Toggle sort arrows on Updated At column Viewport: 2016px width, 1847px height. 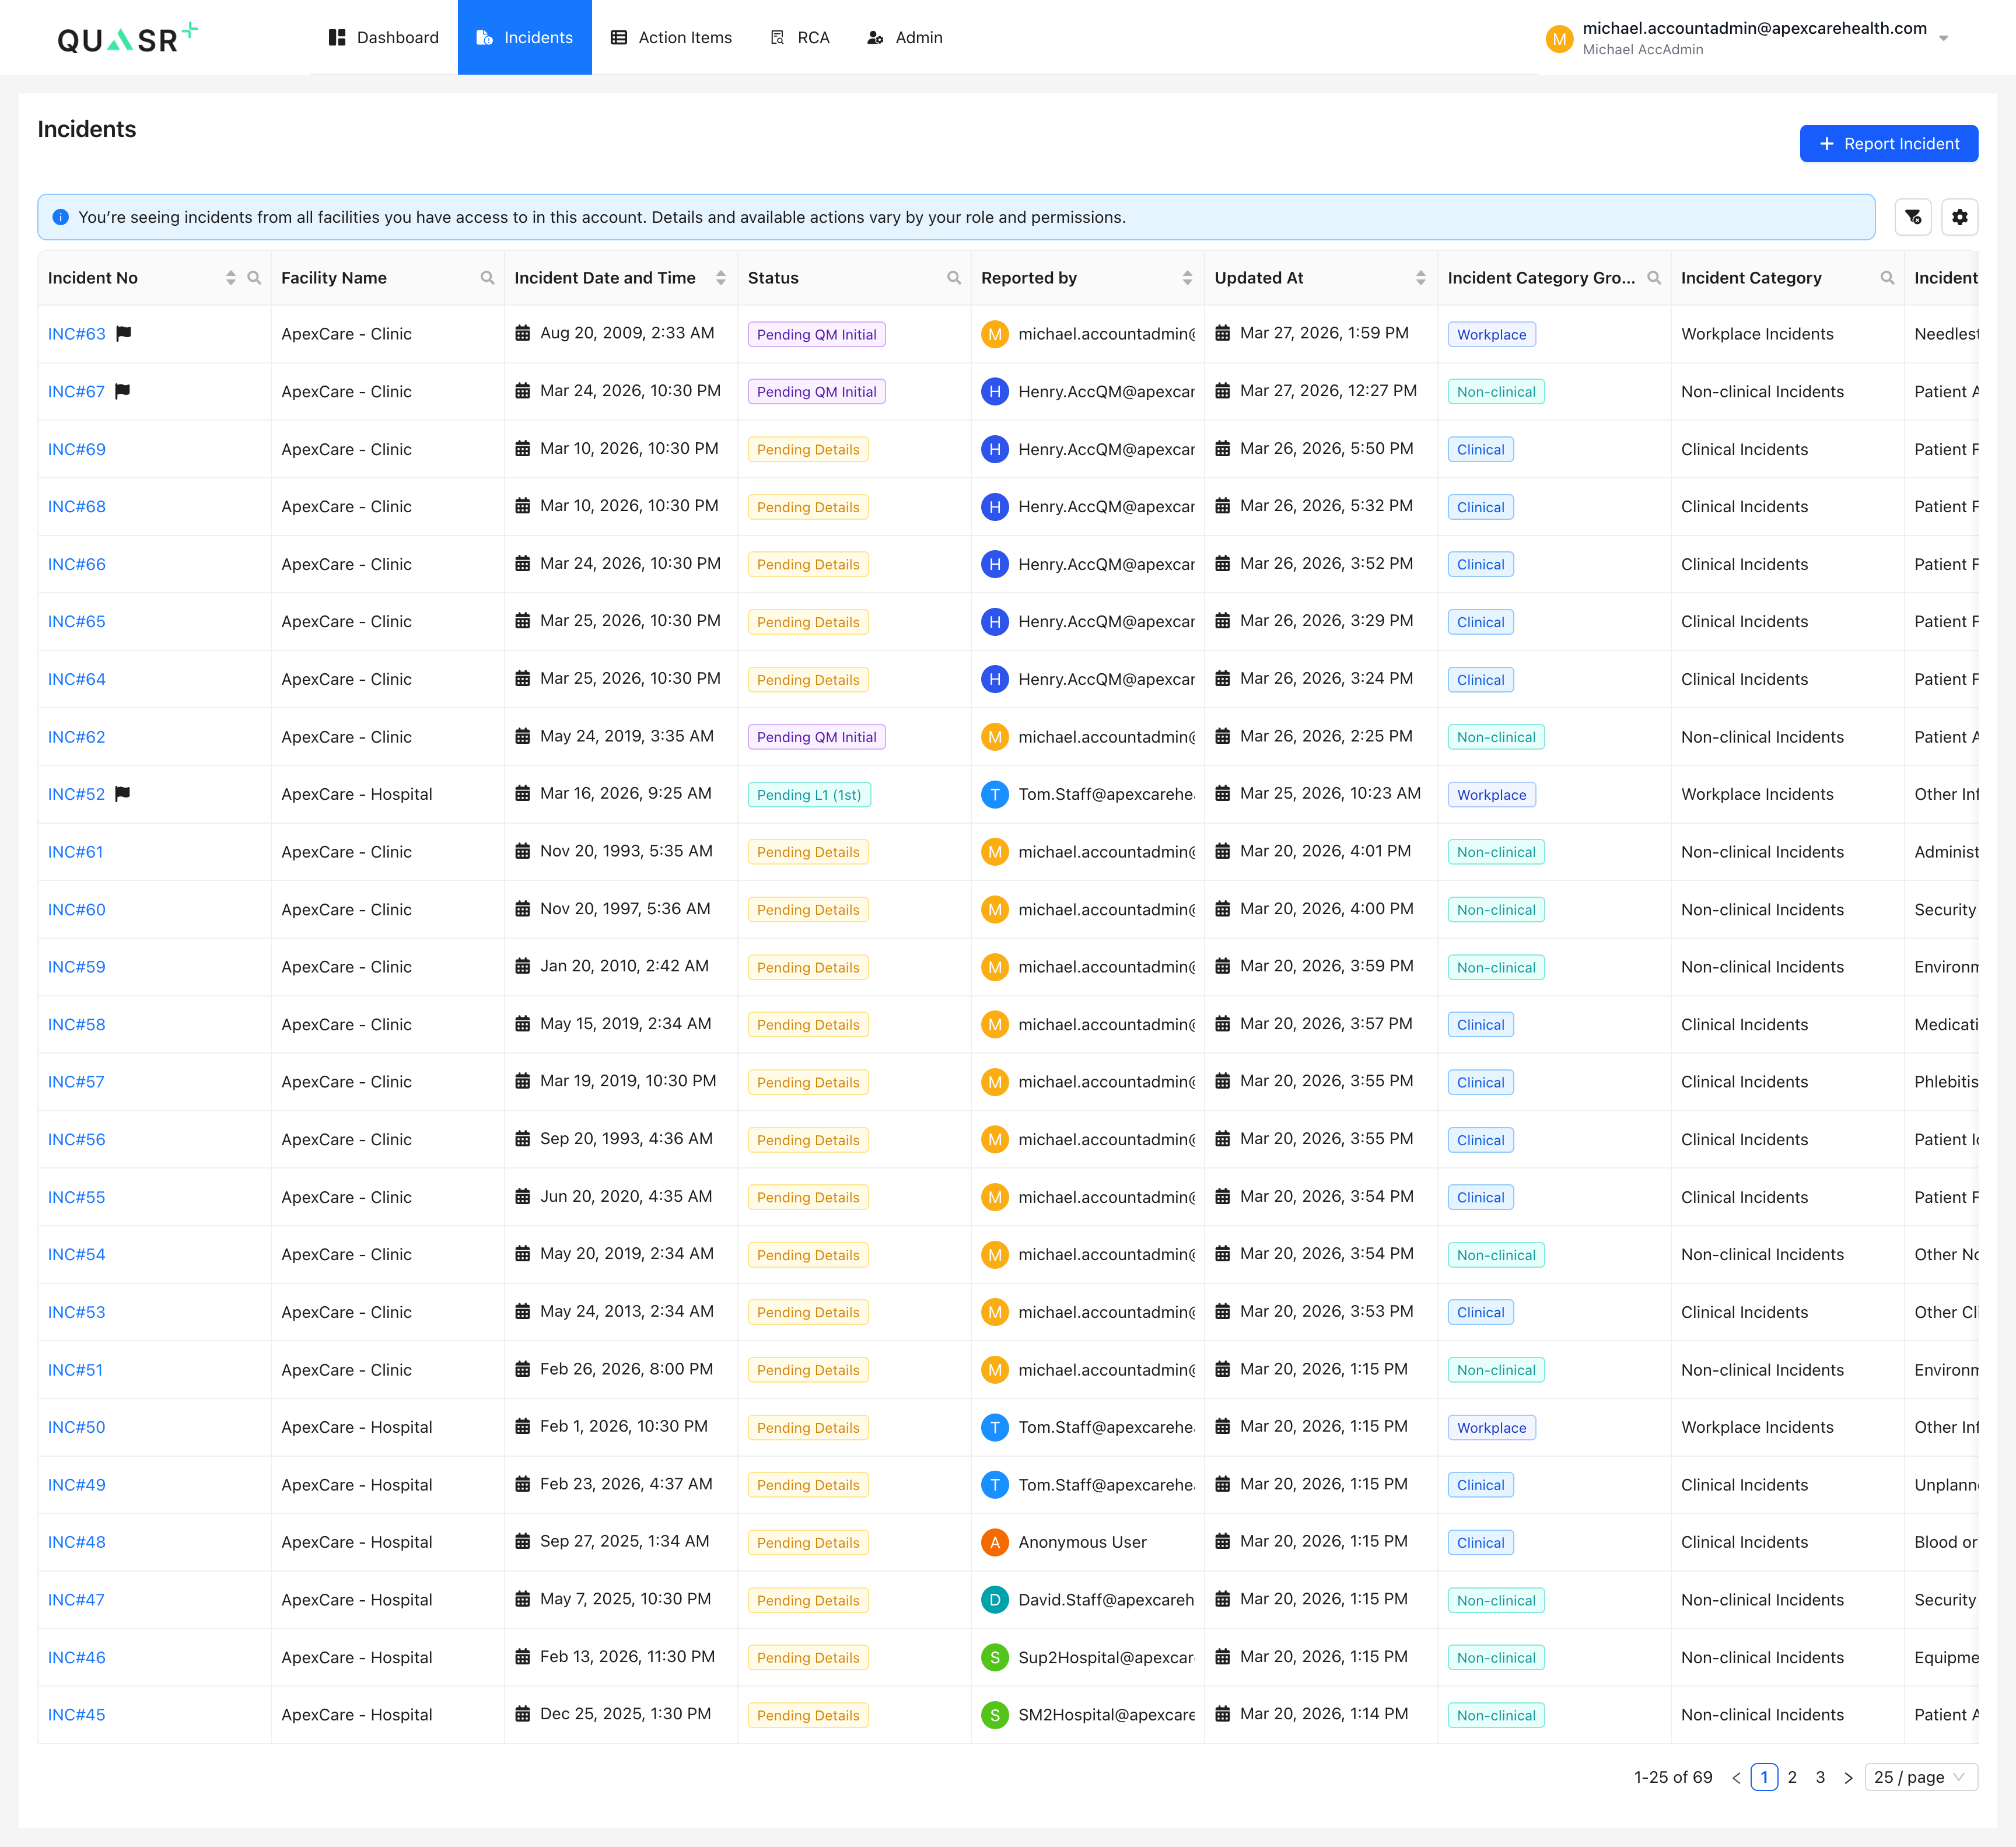tap(1420, 278)
